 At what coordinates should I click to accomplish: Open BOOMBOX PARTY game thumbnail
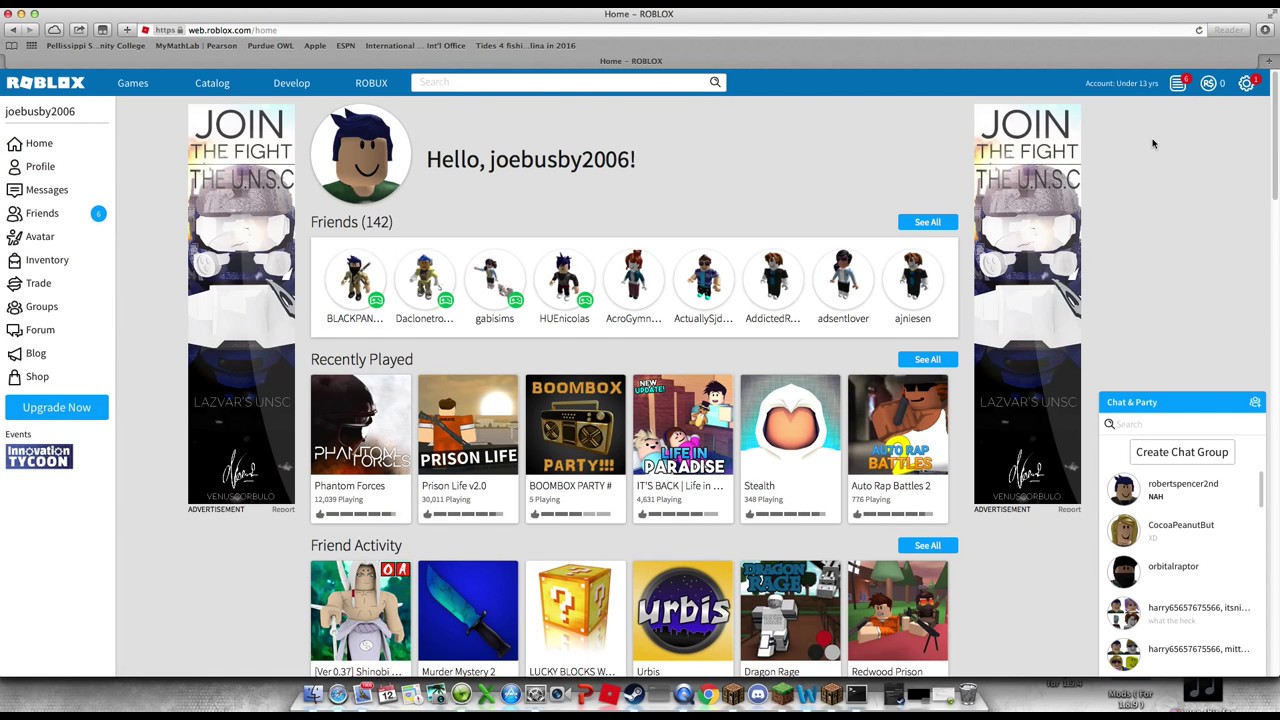(576, 425)
